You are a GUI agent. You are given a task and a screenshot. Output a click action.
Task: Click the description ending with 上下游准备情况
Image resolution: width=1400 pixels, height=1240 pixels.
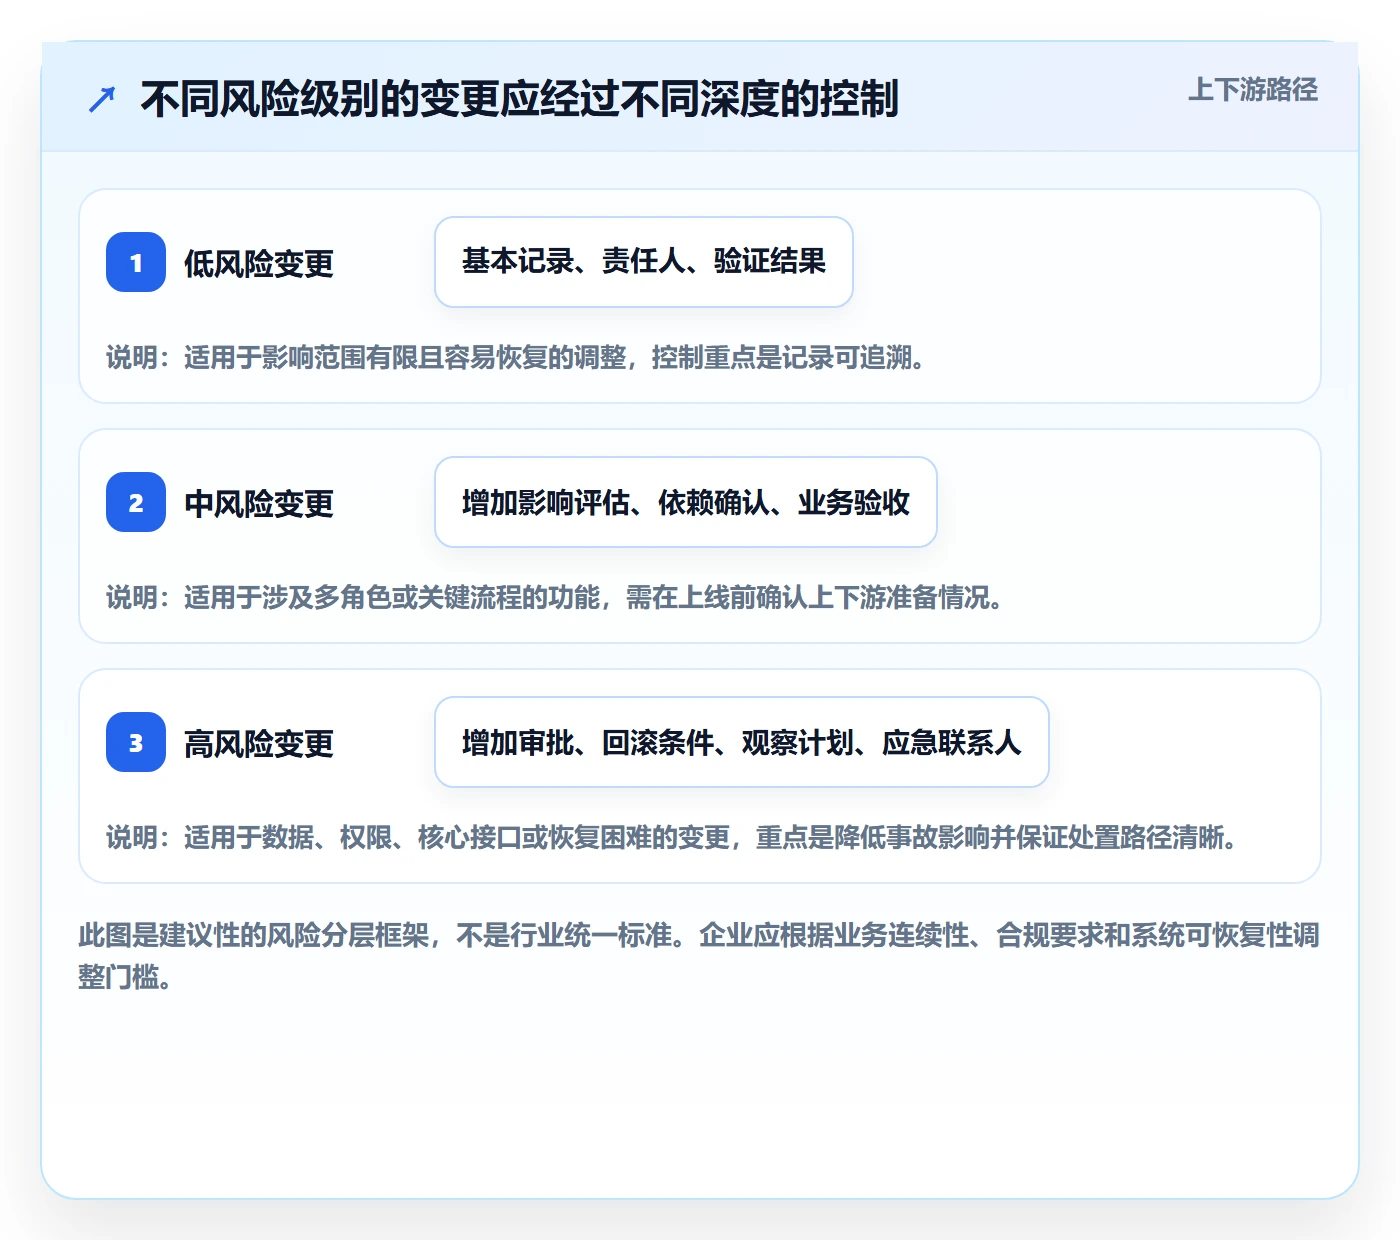(555, 597)
